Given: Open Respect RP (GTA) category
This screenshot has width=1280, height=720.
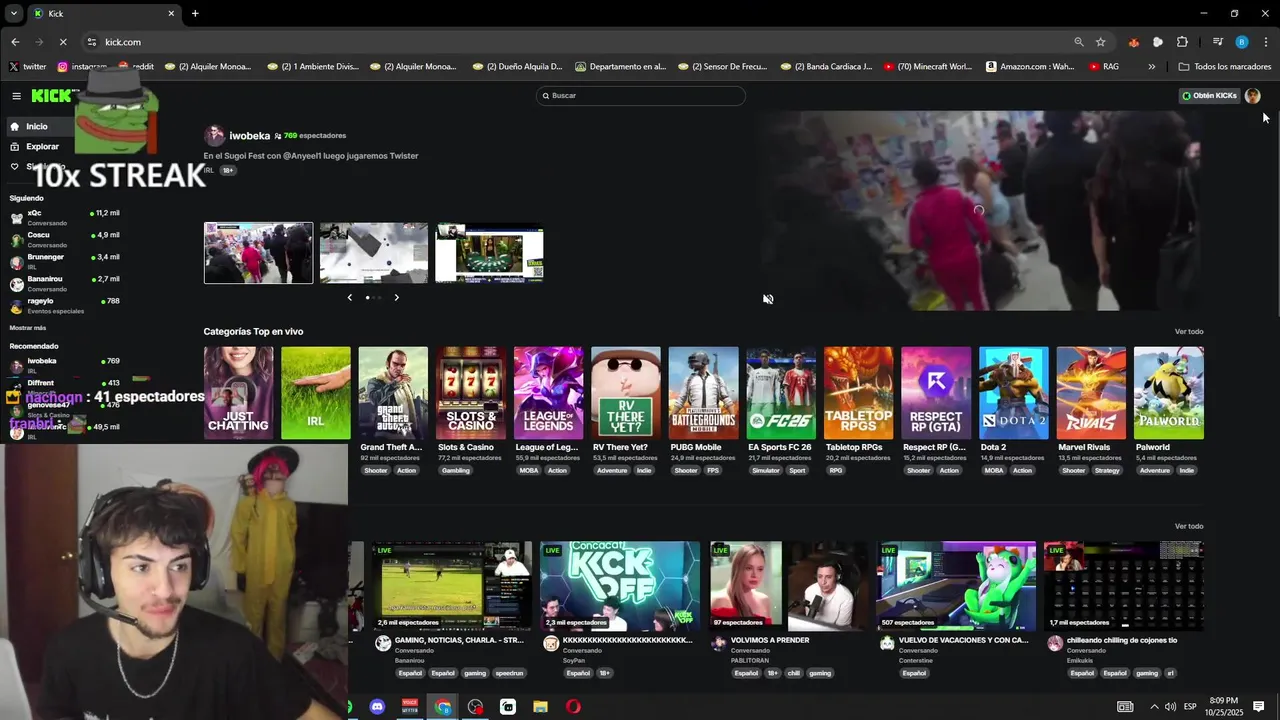Looking at the screenshot, I should (x=936, y=393).
